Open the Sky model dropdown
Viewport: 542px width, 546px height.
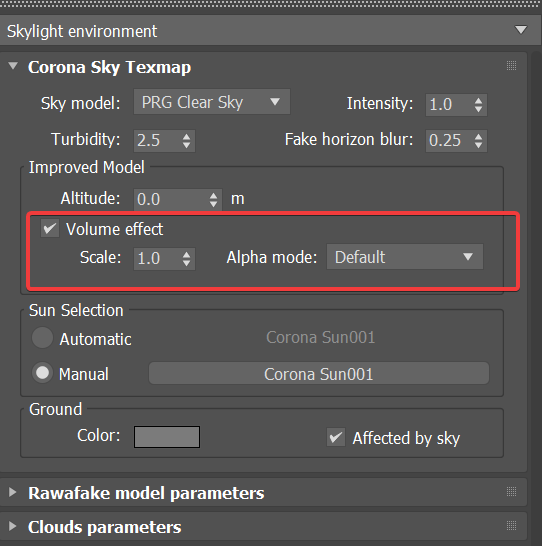[x=212, y=102]
